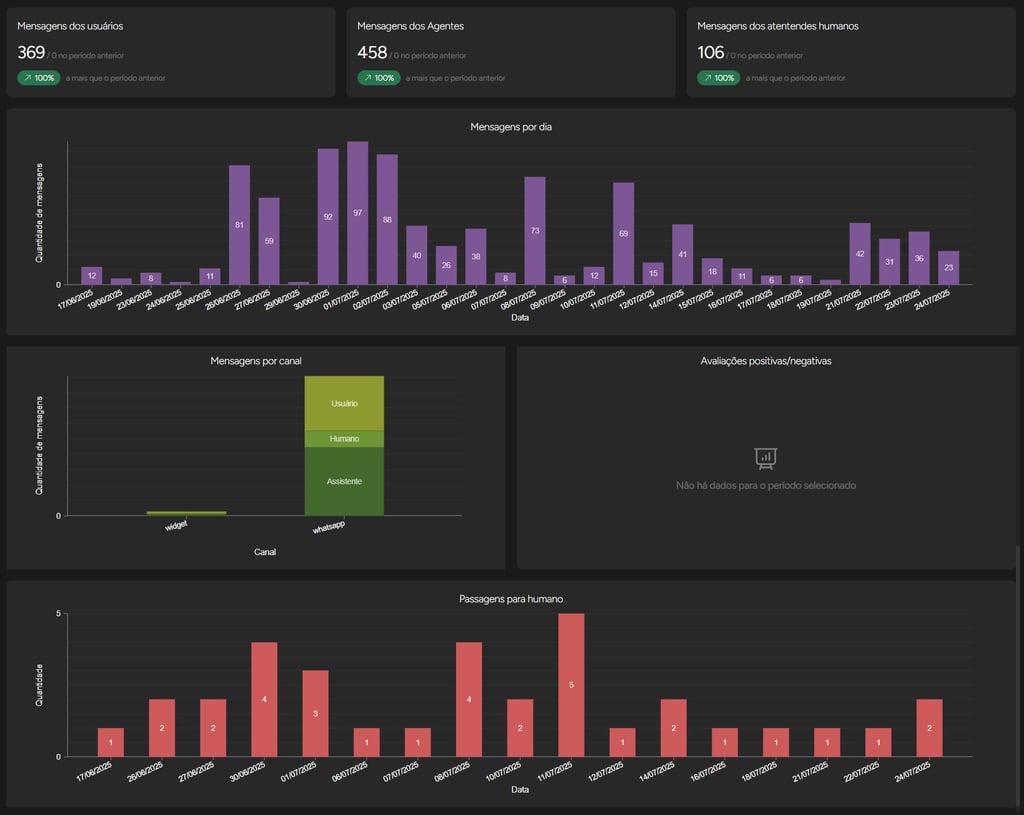Select the purple bar with value 88
The image size is (1024, 815).
pyautogui.click(x=387, y=219)
